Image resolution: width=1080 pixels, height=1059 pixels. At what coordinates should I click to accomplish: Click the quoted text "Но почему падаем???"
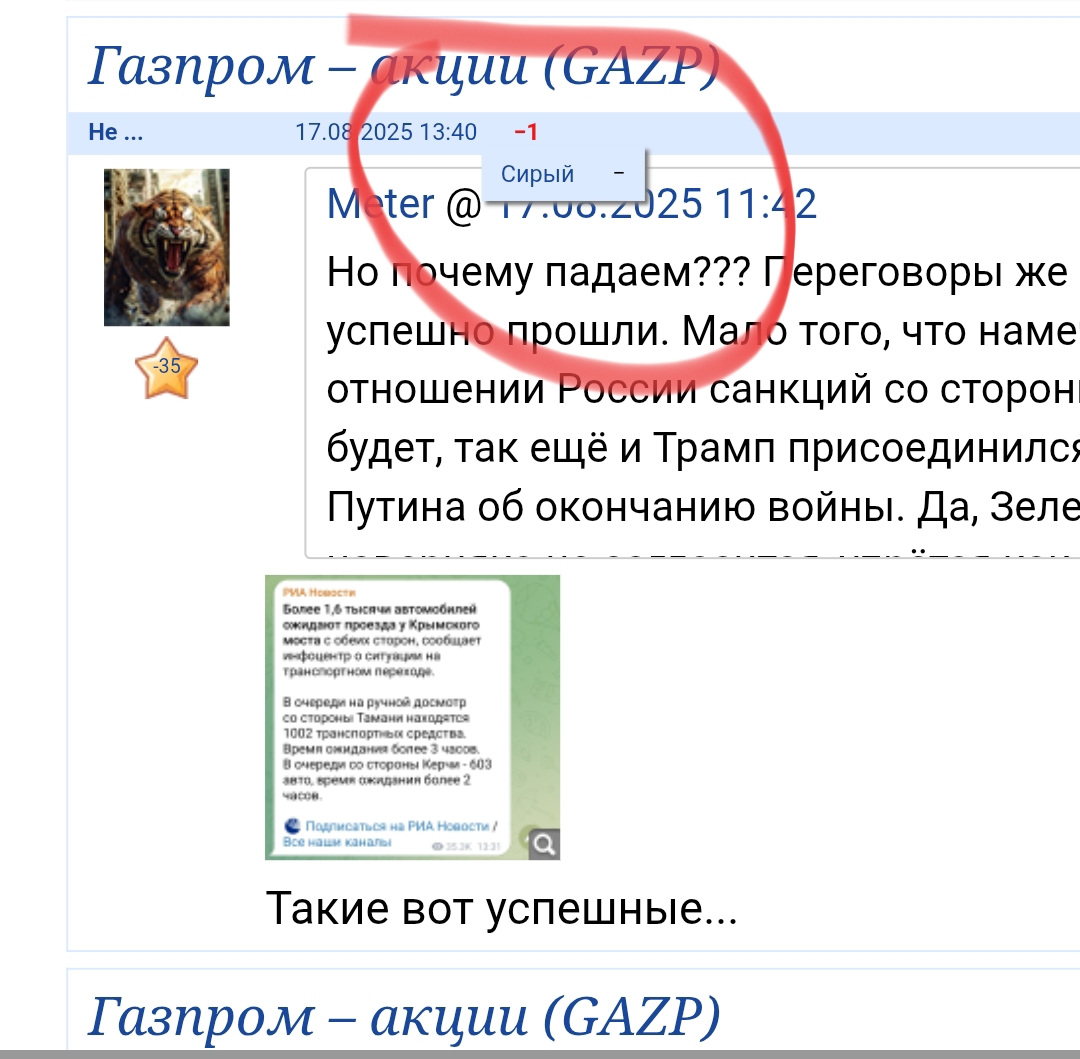click(539, 272)
